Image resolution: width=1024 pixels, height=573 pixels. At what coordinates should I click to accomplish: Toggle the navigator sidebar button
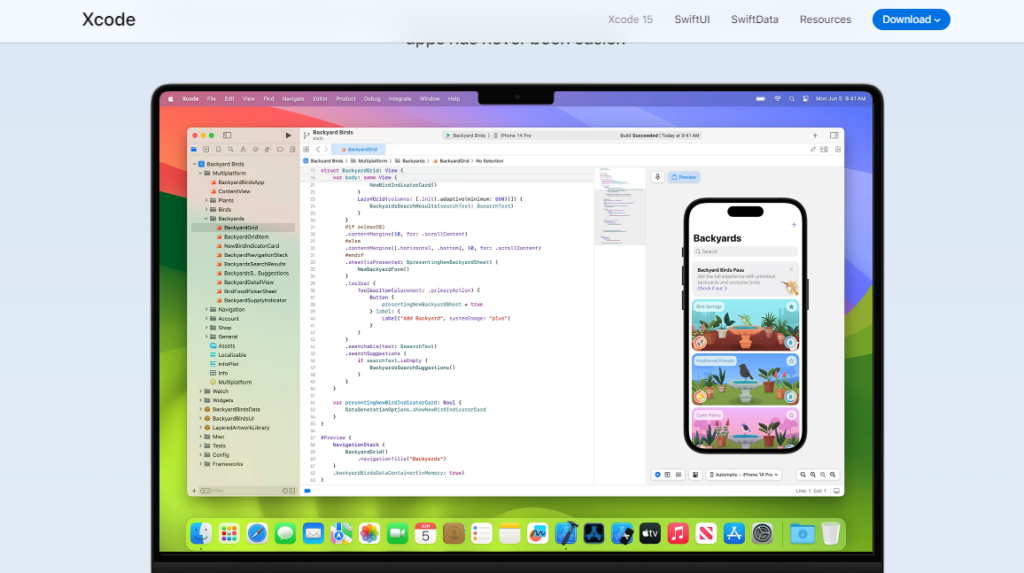point(227,135)
